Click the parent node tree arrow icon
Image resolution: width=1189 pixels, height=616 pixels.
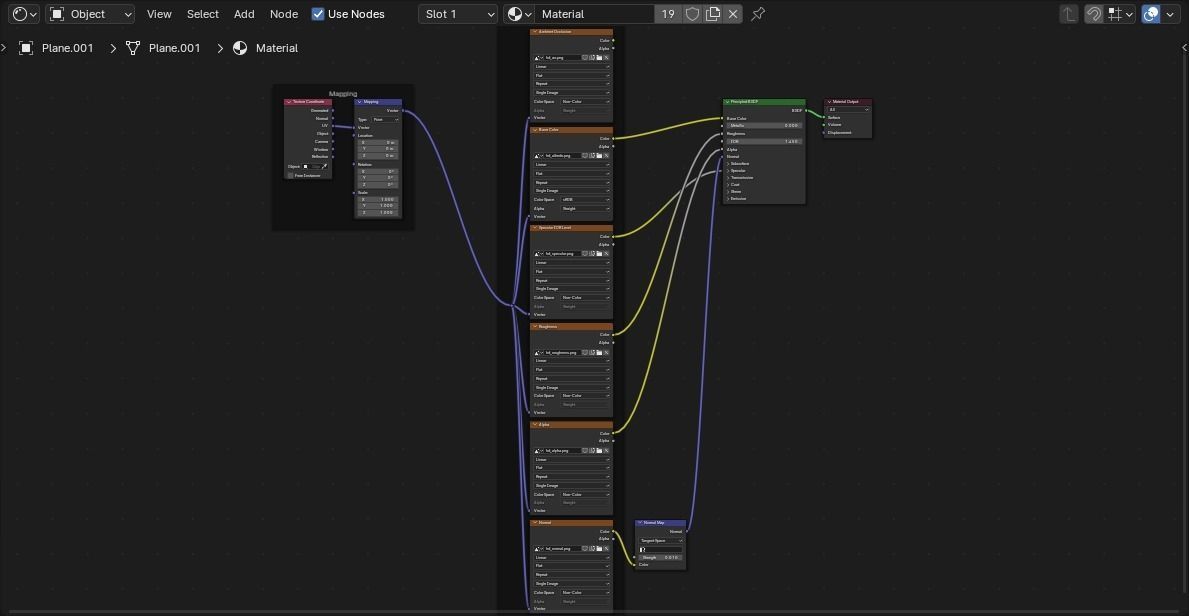1068,14
